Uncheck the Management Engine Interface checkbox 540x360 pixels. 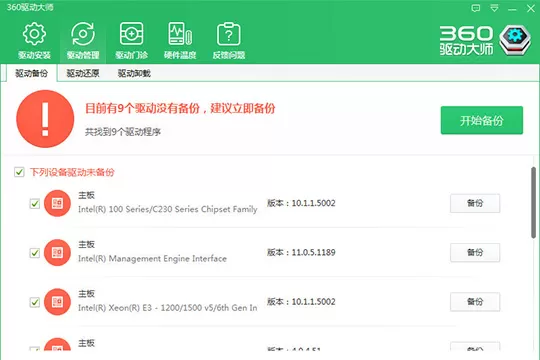coord(35,253)
